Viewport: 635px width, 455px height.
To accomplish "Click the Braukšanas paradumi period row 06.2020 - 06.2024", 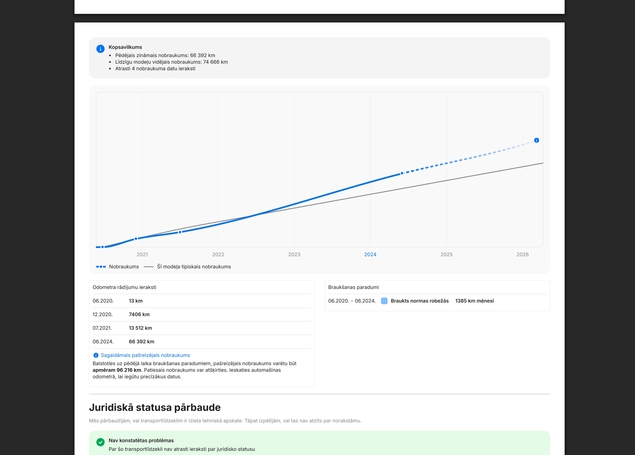I will point(437,301).
